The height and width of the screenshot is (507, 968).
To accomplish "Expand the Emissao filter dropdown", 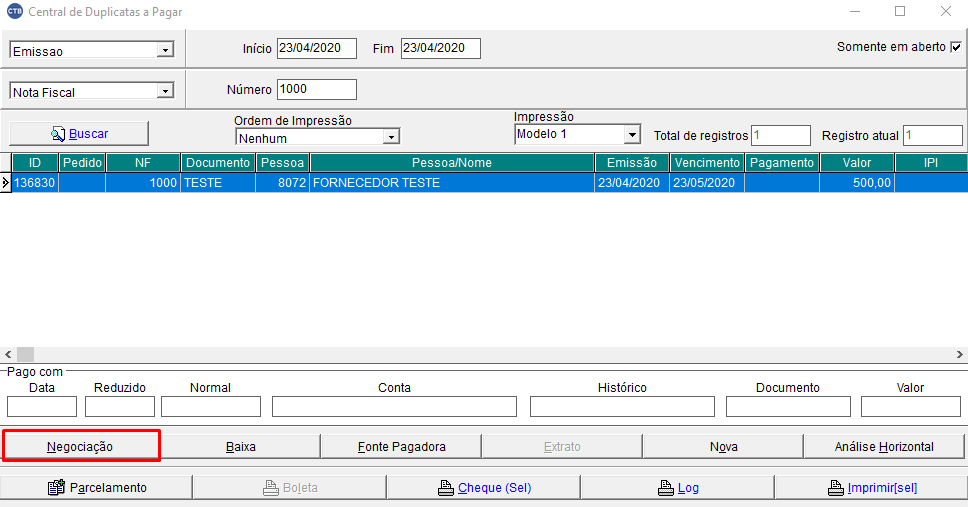I will point(165,51).
